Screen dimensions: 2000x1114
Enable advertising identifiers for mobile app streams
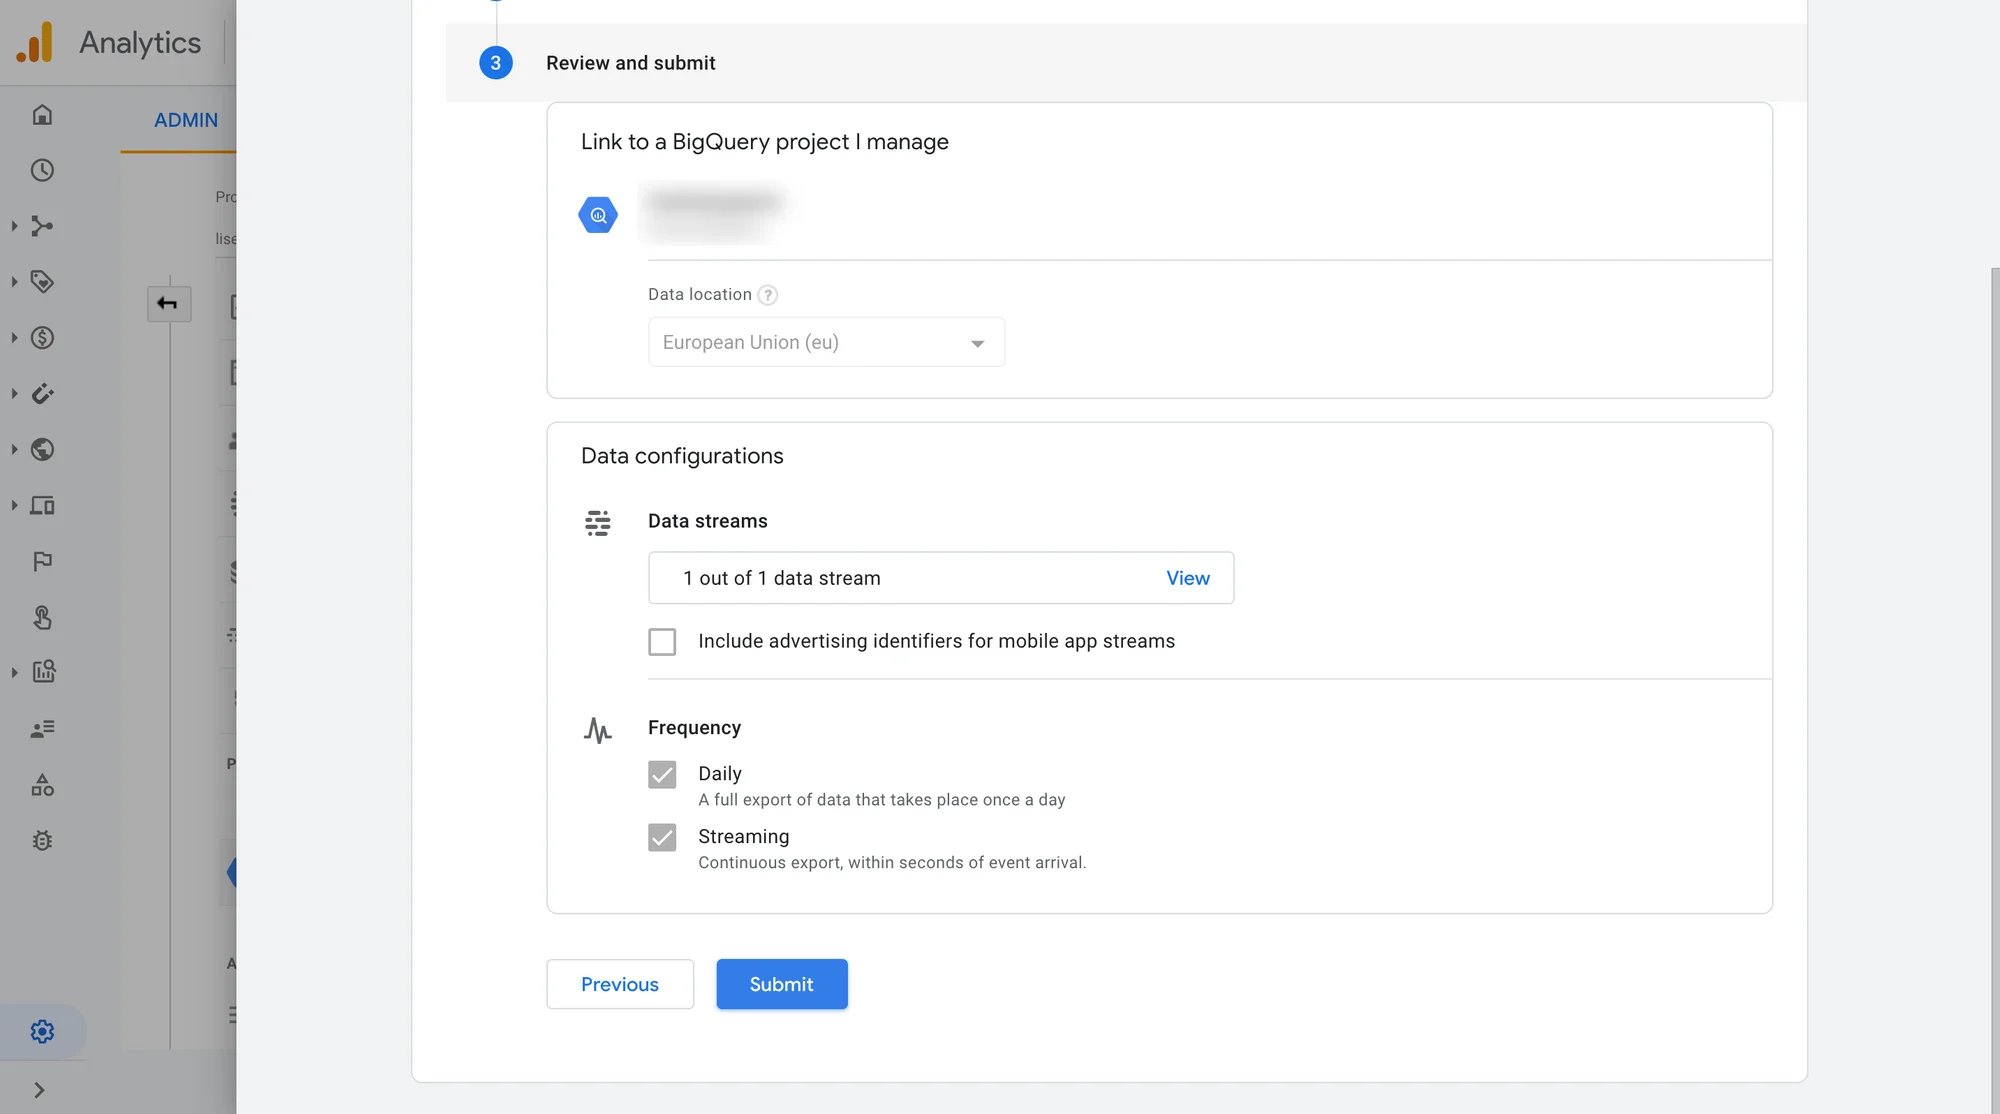(662, 641)
